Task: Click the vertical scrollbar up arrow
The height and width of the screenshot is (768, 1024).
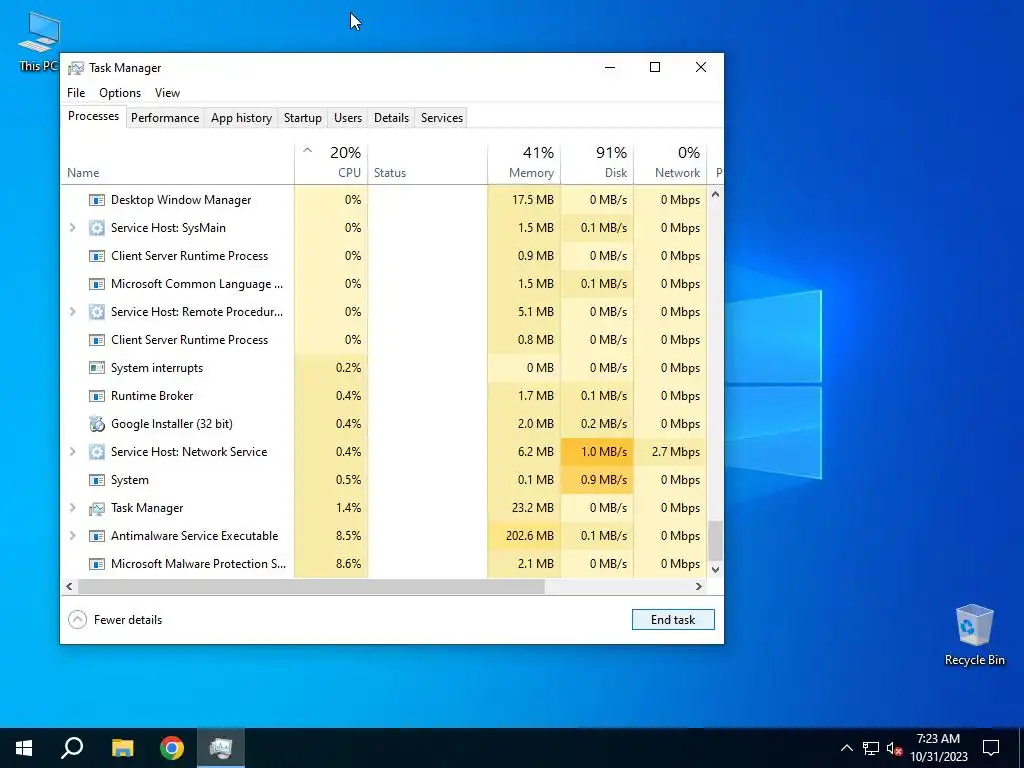Action: coord(715,195)
